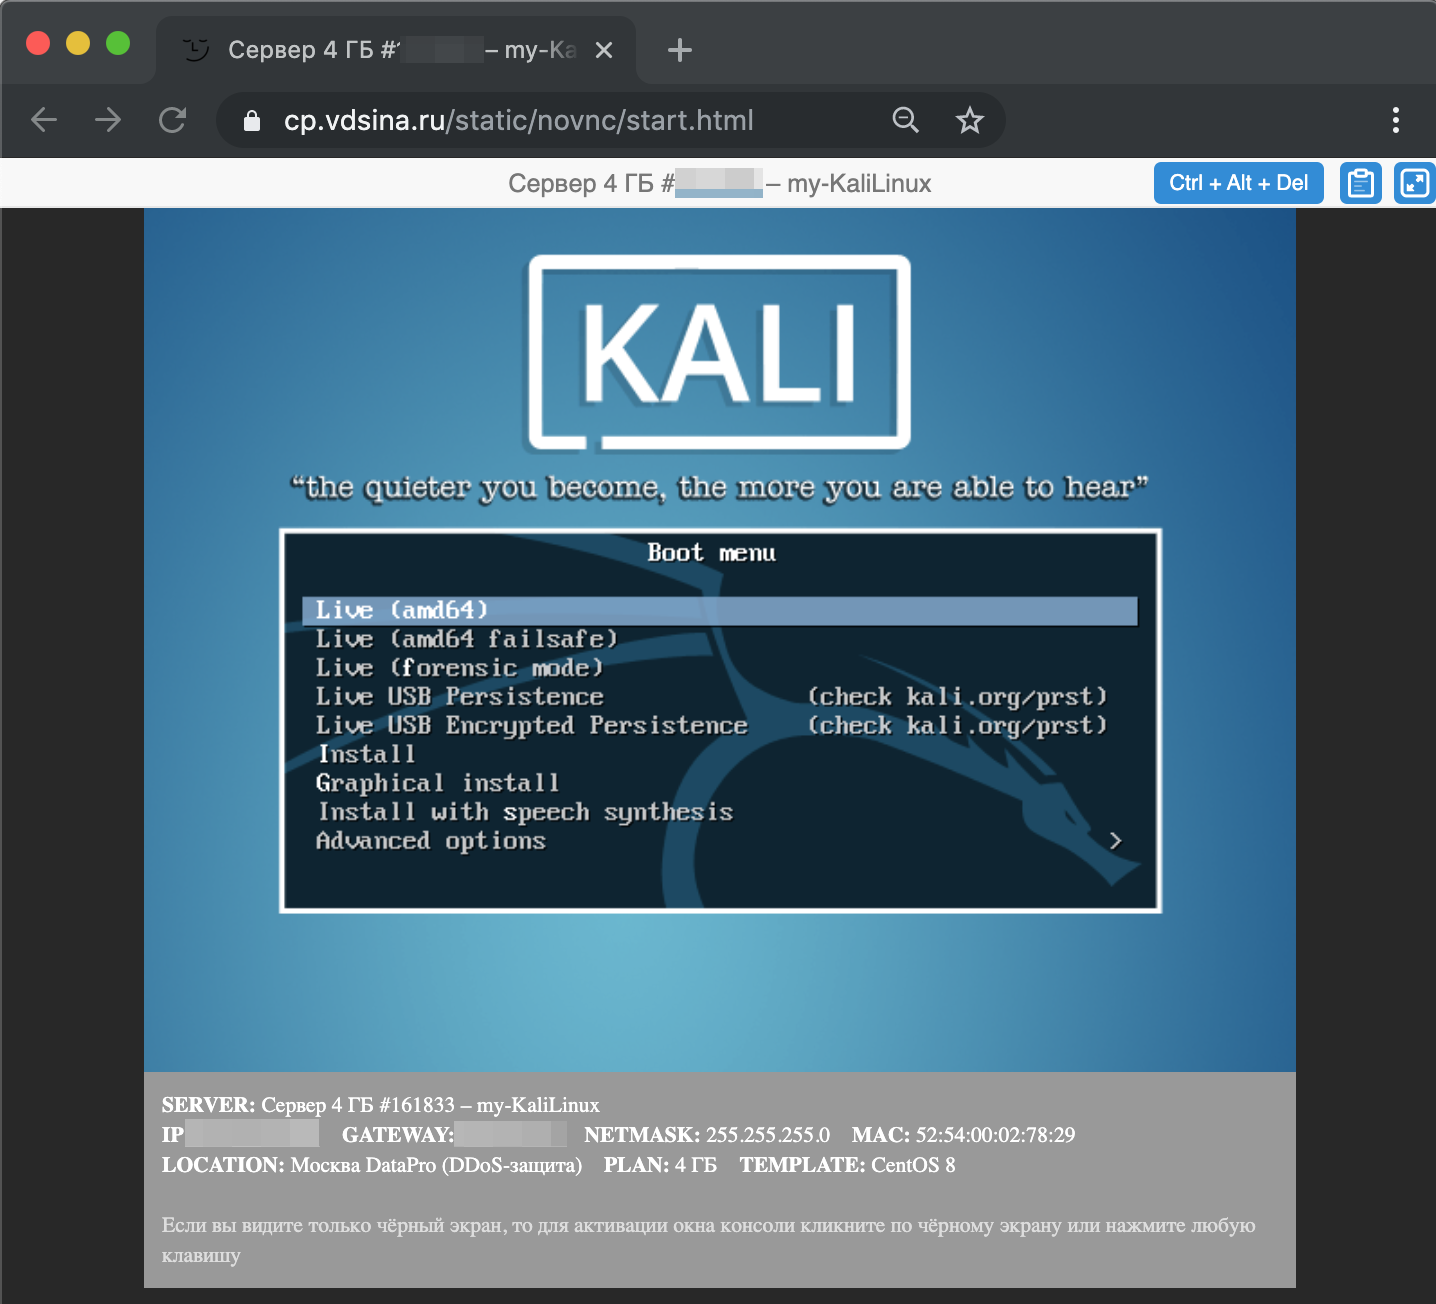1436x1304 pixels.
Task: Close the 'Сервер 4 ГБ' tab
Action: [x=604, y=50]
